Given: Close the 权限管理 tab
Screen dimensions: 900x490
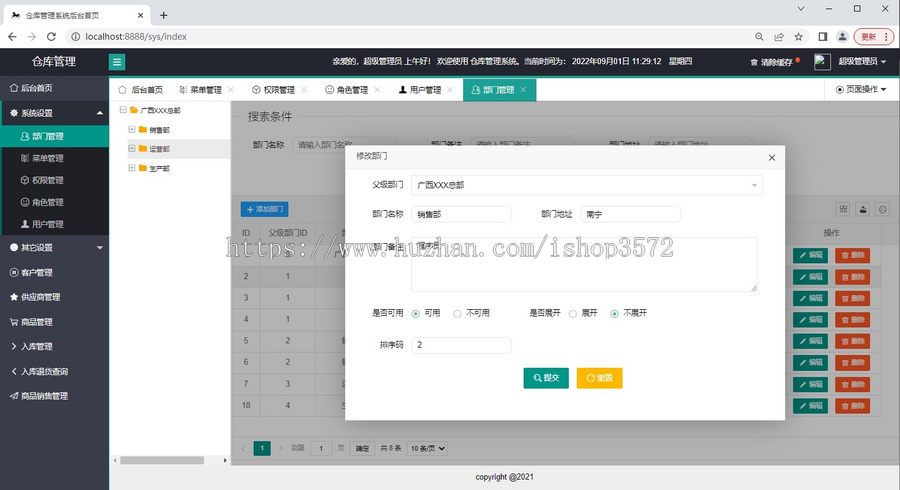Looking at the screenshot, I should 304,90.
